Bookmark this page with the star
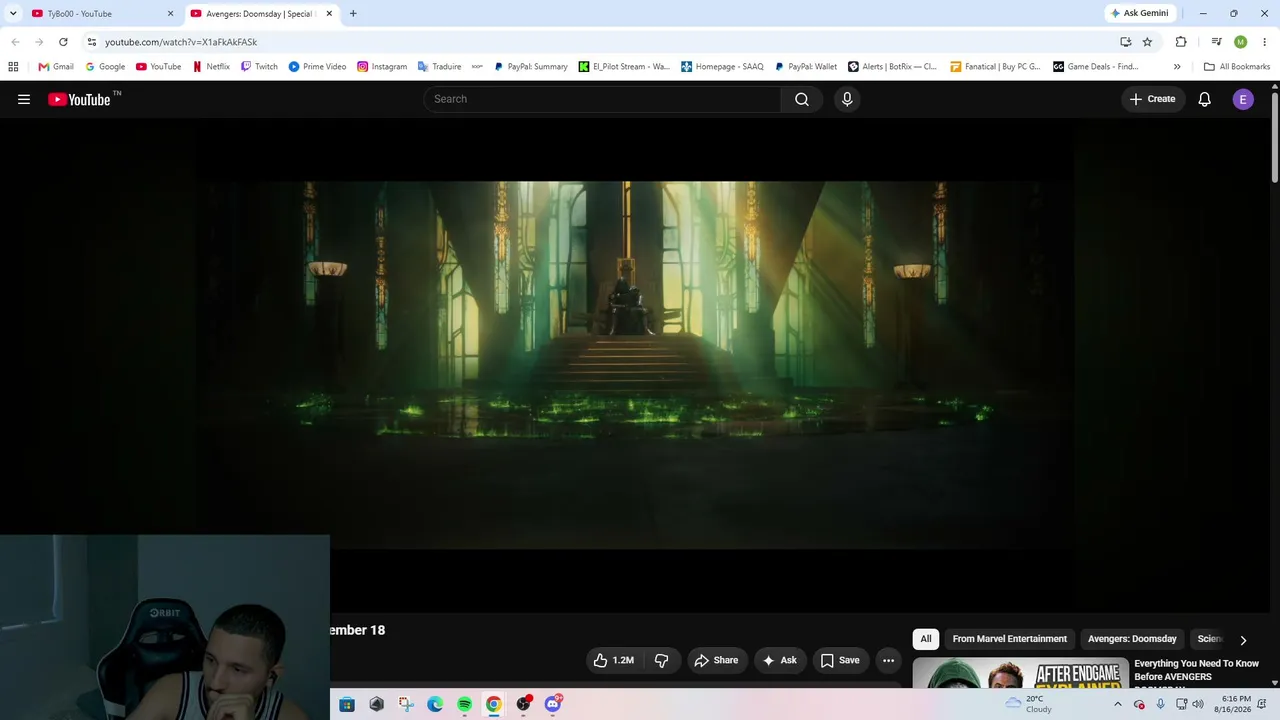 1147,42
